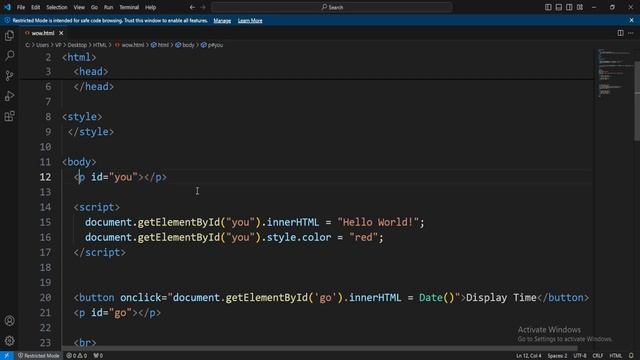Open editor More Actions ellipsis

(x=631, y=33)
